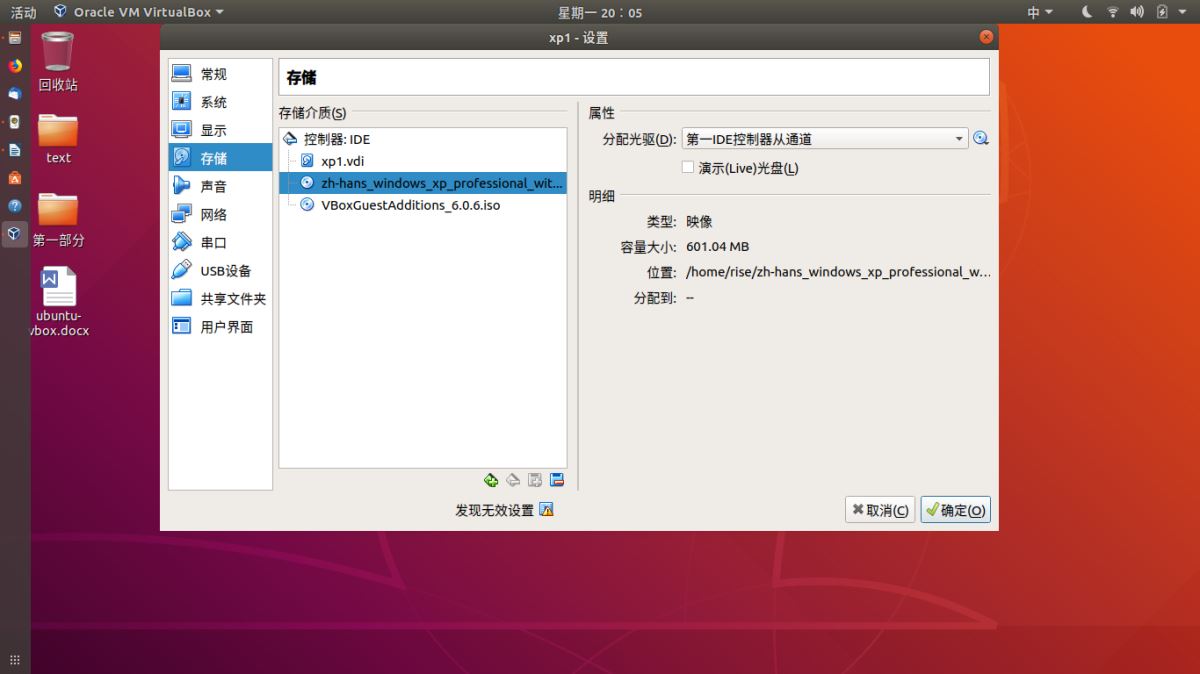Launch Firefox from the dock
Viewport: 1200px width, 674px height.
click(14, 66)
